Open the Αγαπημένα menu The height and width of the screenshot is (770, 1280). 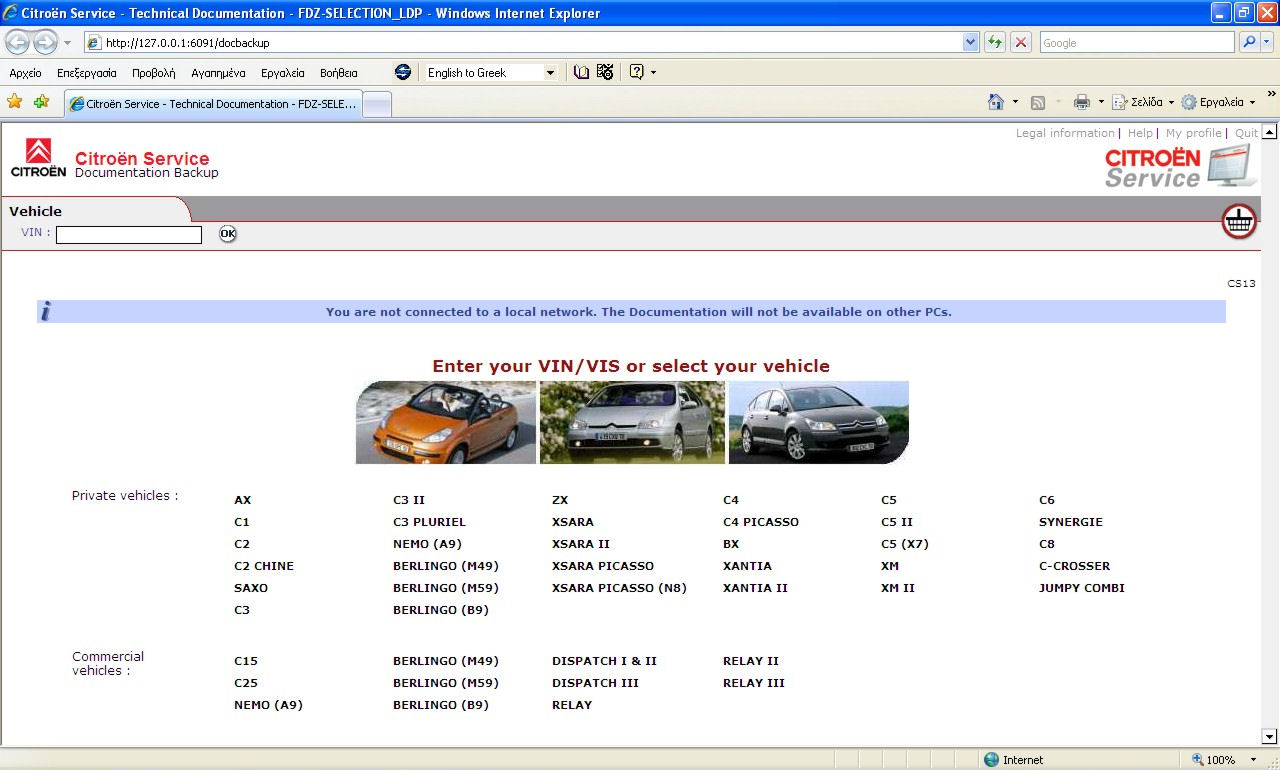pyautogui.click(x=218, y=73)
